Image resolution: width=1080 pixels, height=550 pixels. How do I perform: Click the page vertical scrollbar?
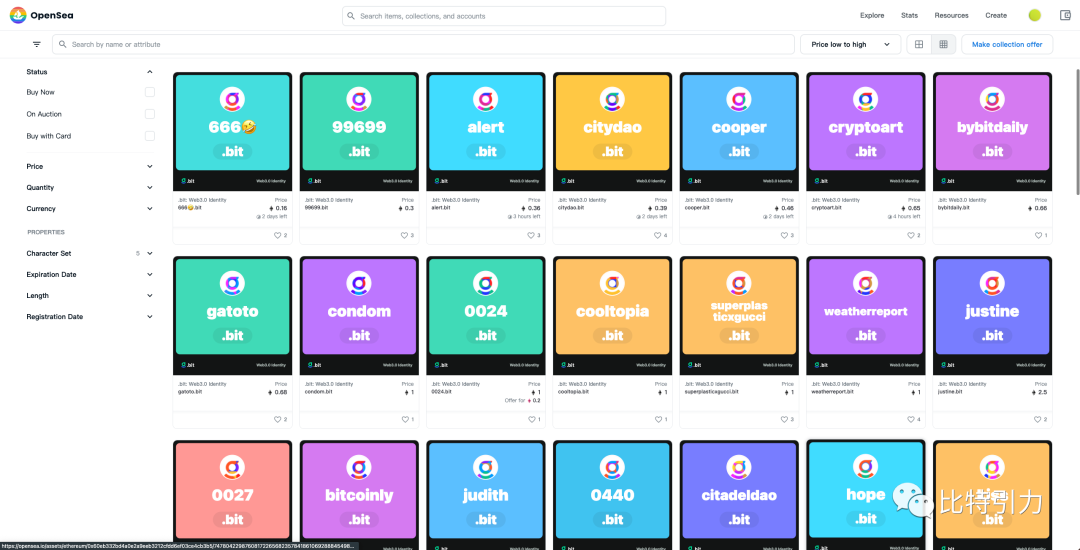1077,131
